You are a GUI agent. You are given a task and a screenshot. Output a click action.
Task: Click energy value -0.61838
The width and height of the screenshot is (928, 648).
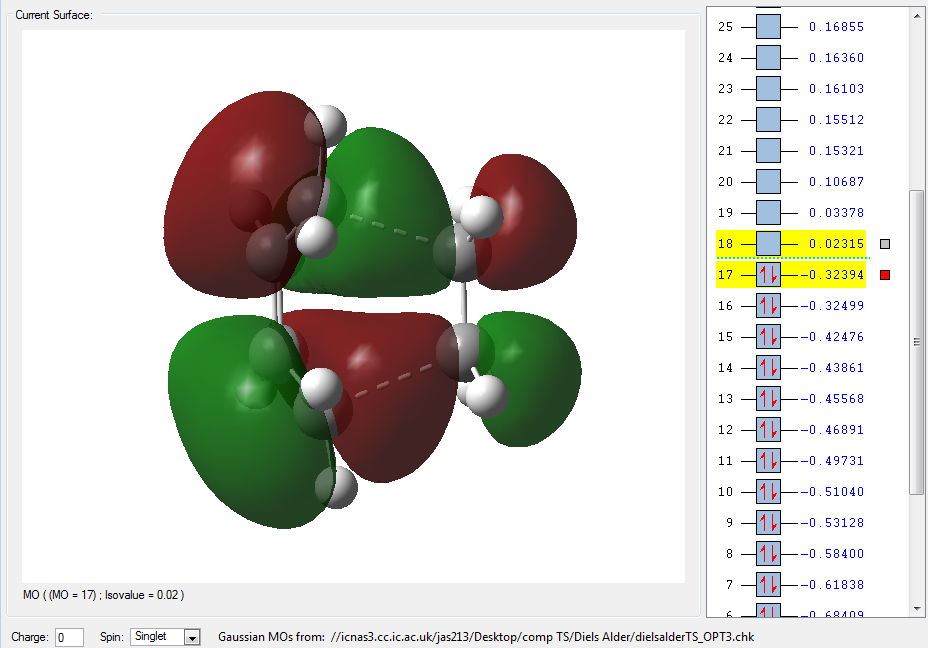[x=832, y=584]
